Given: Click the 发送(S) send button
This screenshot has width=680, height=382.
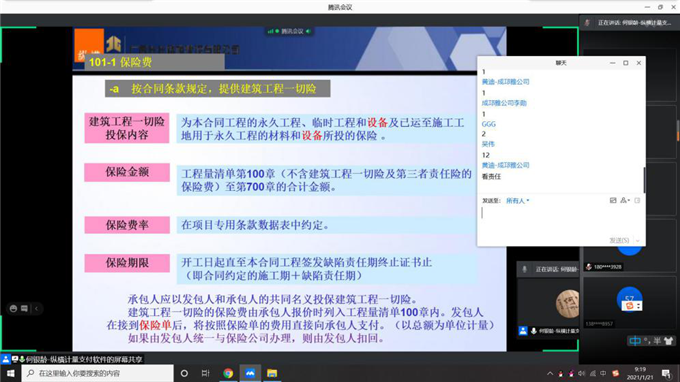Looking at the screenshot, I should click(619, 240).
